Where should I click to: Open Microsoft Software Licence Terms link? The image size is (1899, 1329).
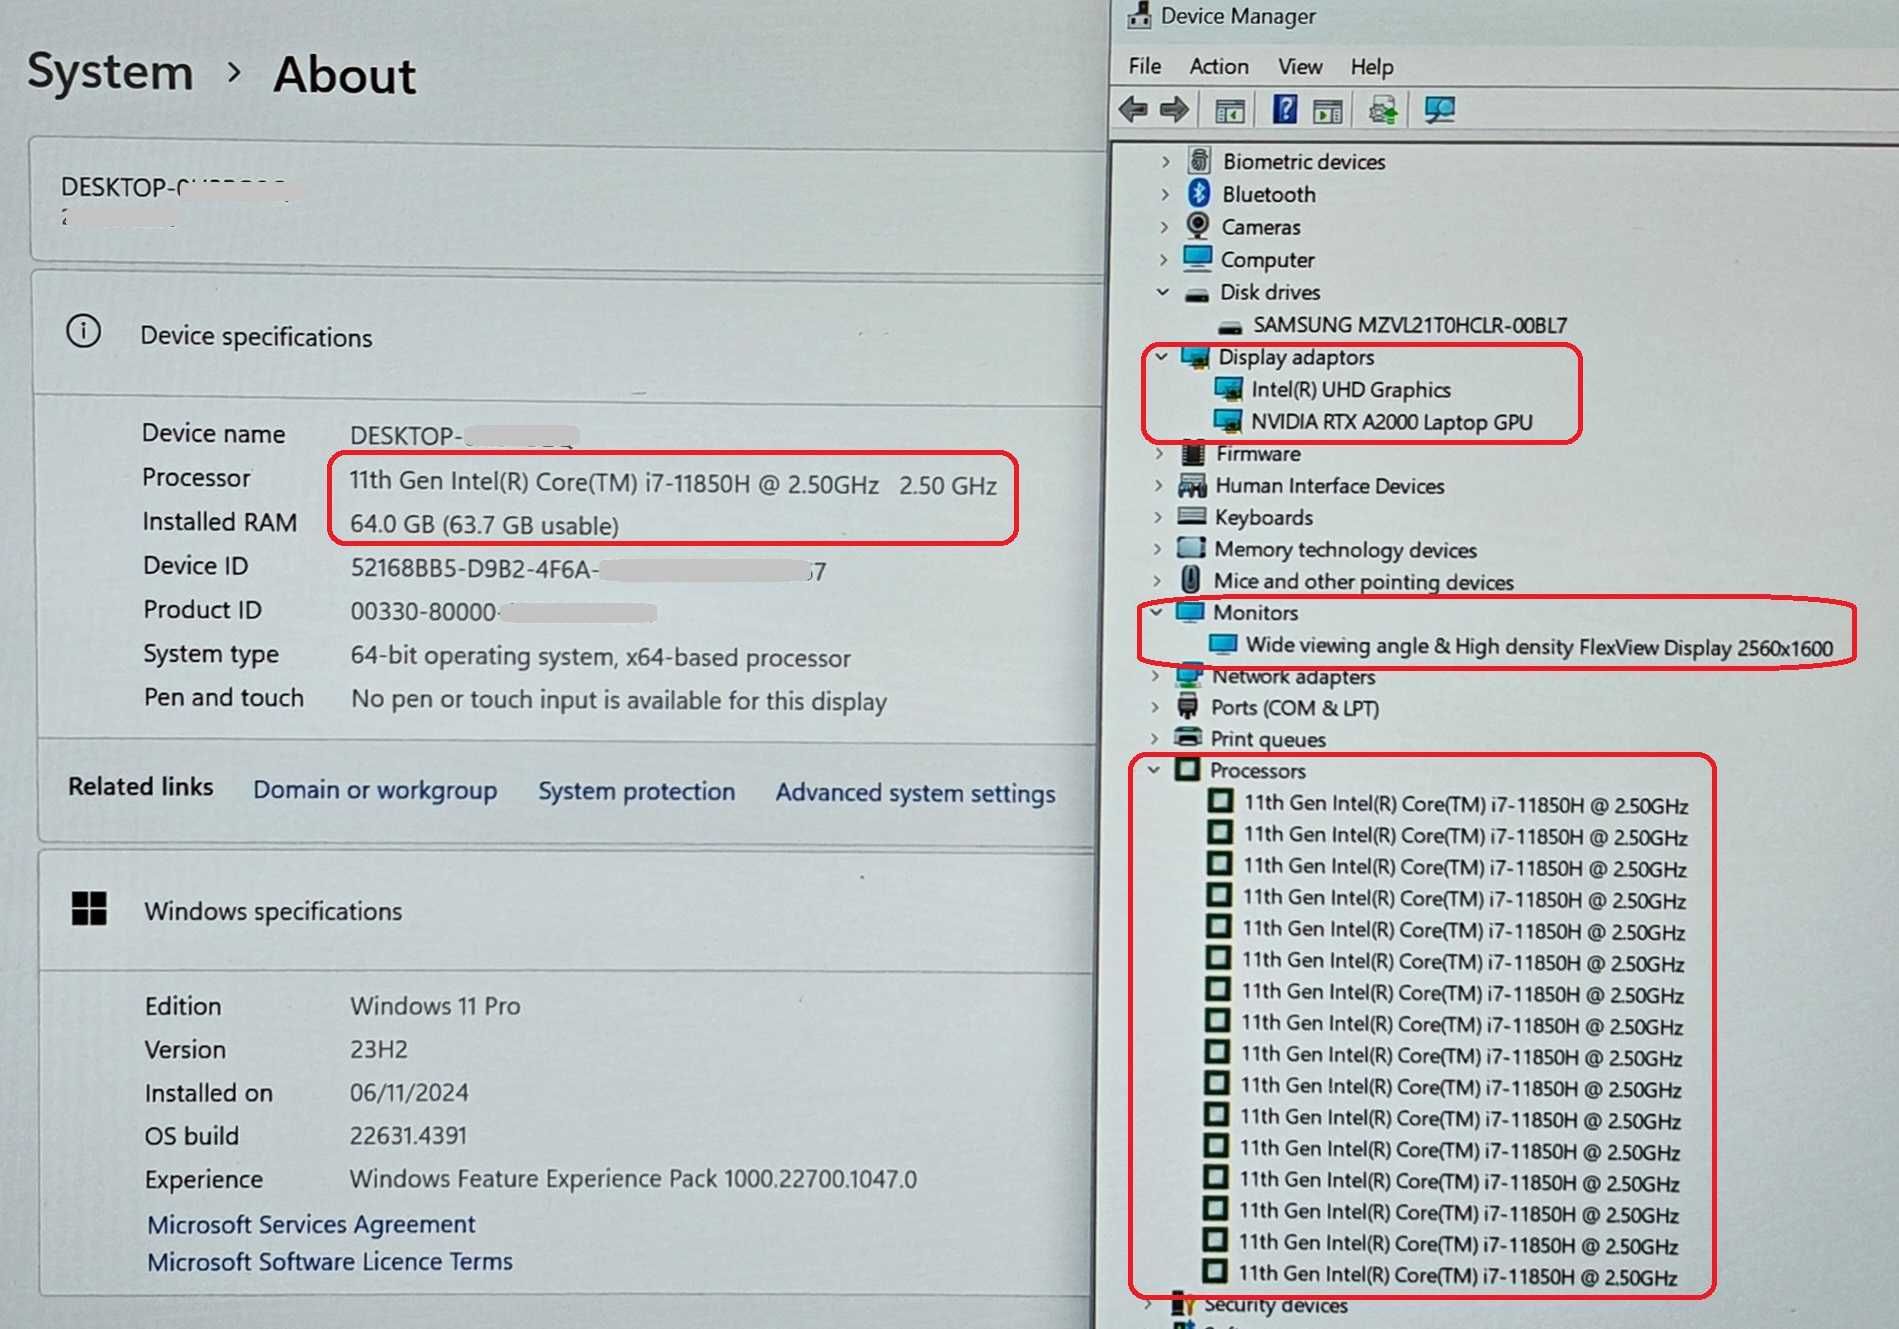330,1261
